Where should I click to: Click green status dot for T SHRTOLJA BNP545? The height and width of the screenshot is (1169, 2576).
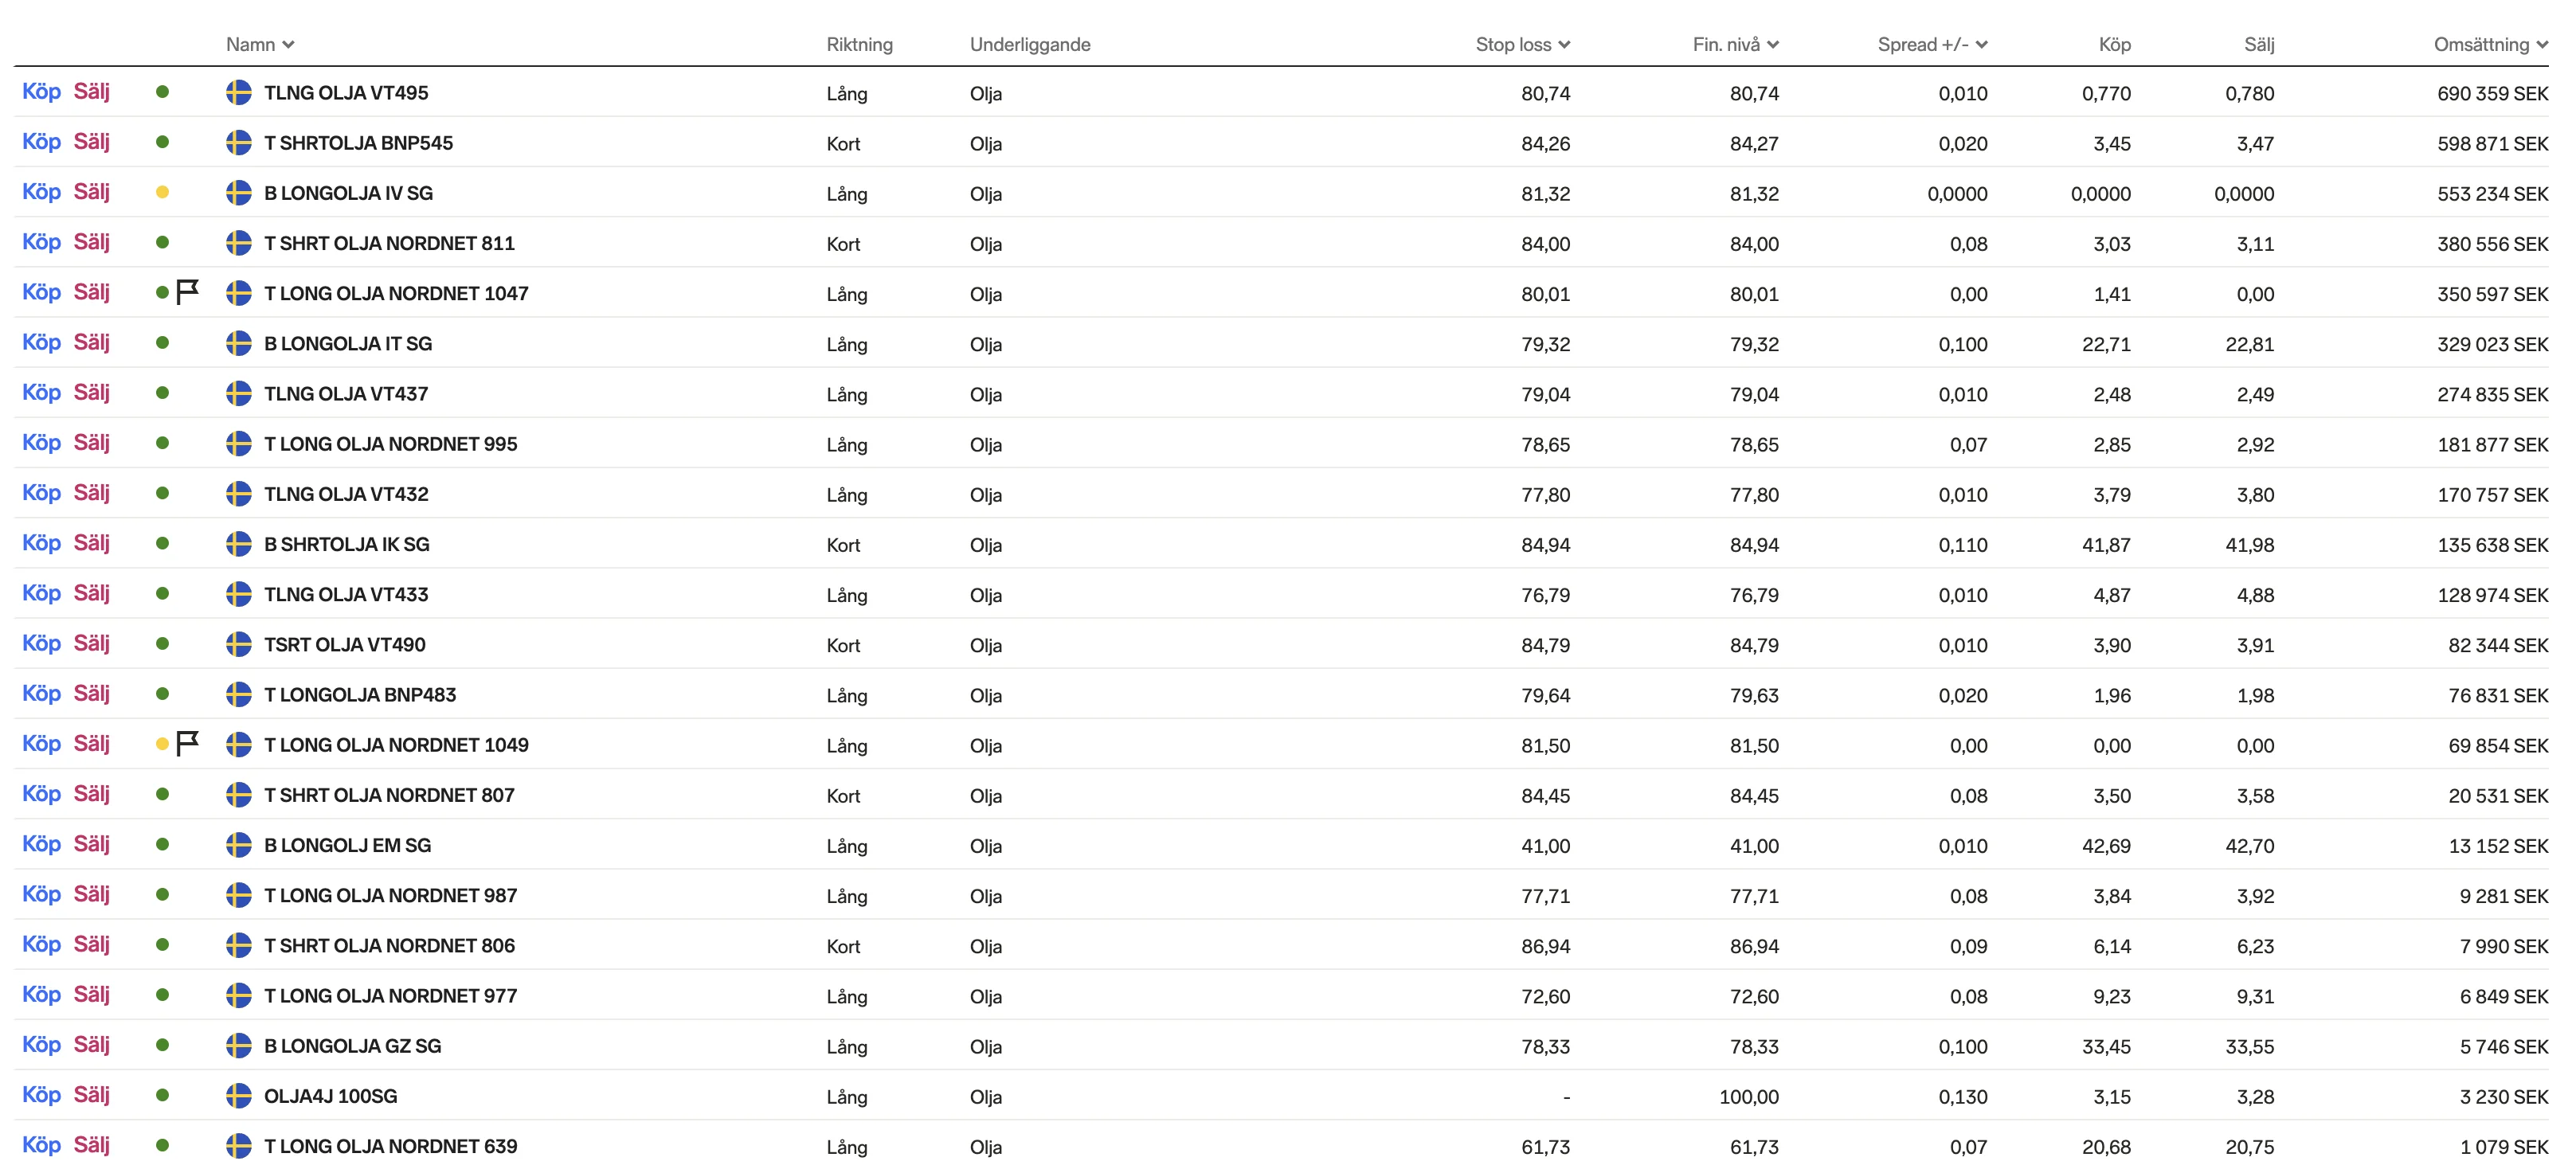point(162,142)
